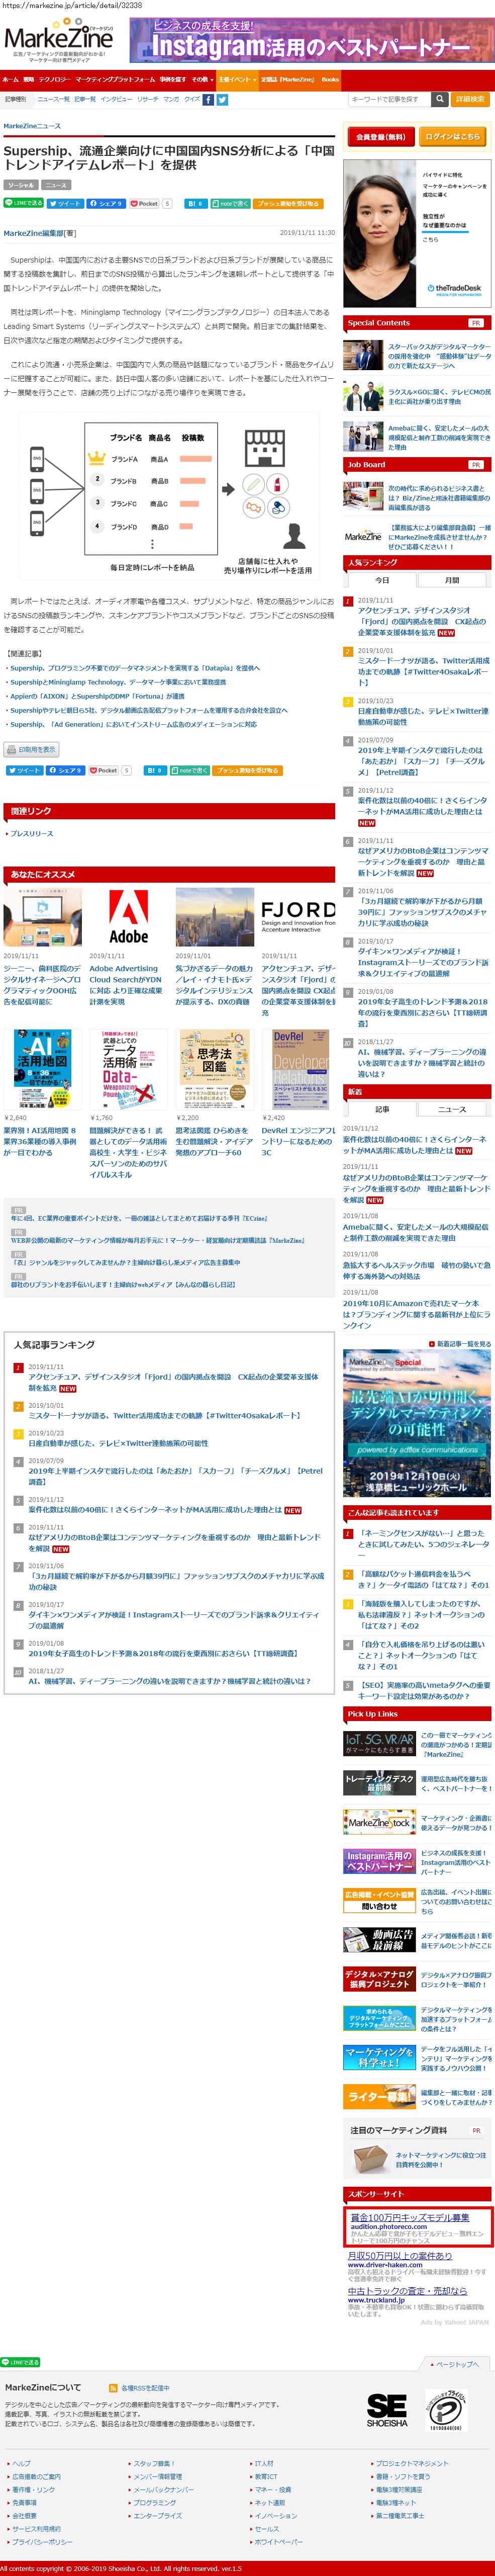Image resolution: width=495 pixels, height=2576 pixels.
Task: Click the keyword search input field
Action: click(388, 99)
